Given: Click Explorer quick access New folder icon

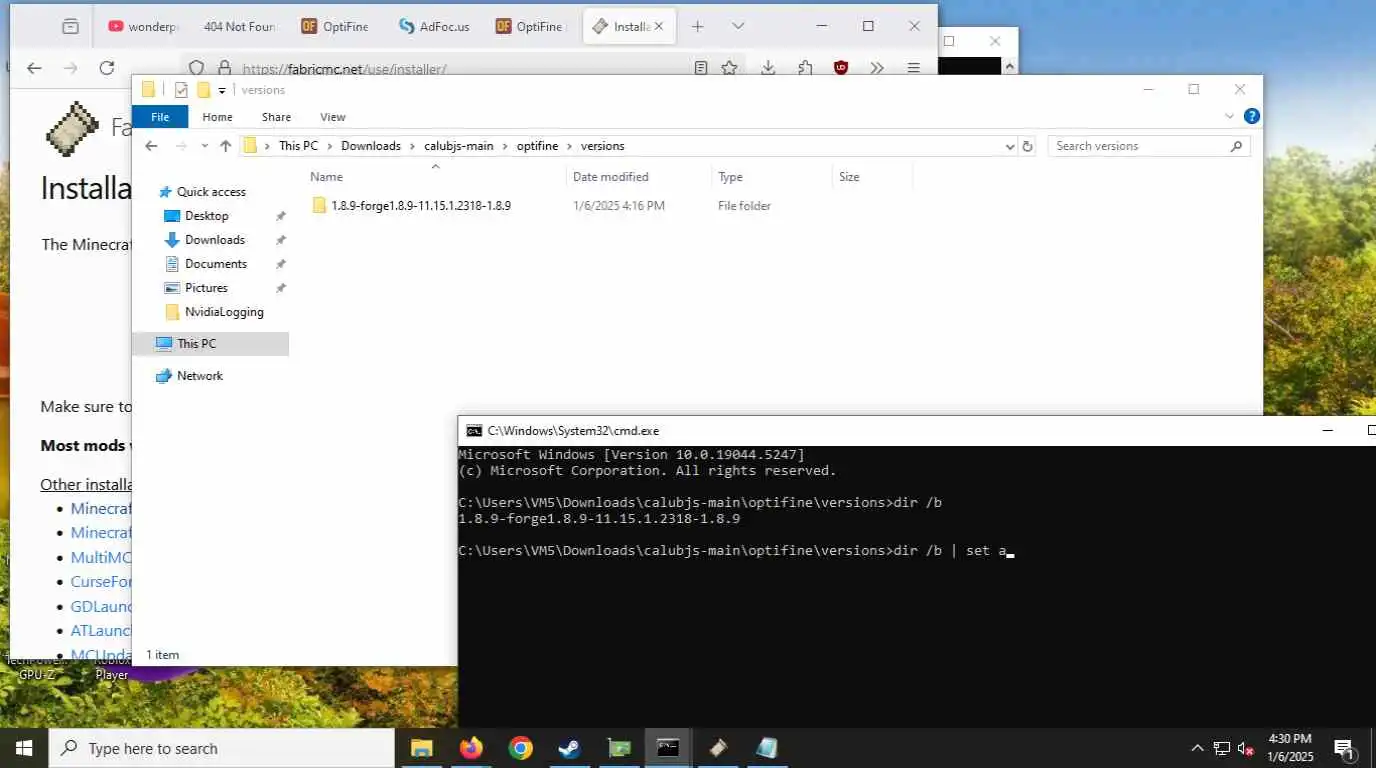Looking at the screenshot, I should click(204, 90).
